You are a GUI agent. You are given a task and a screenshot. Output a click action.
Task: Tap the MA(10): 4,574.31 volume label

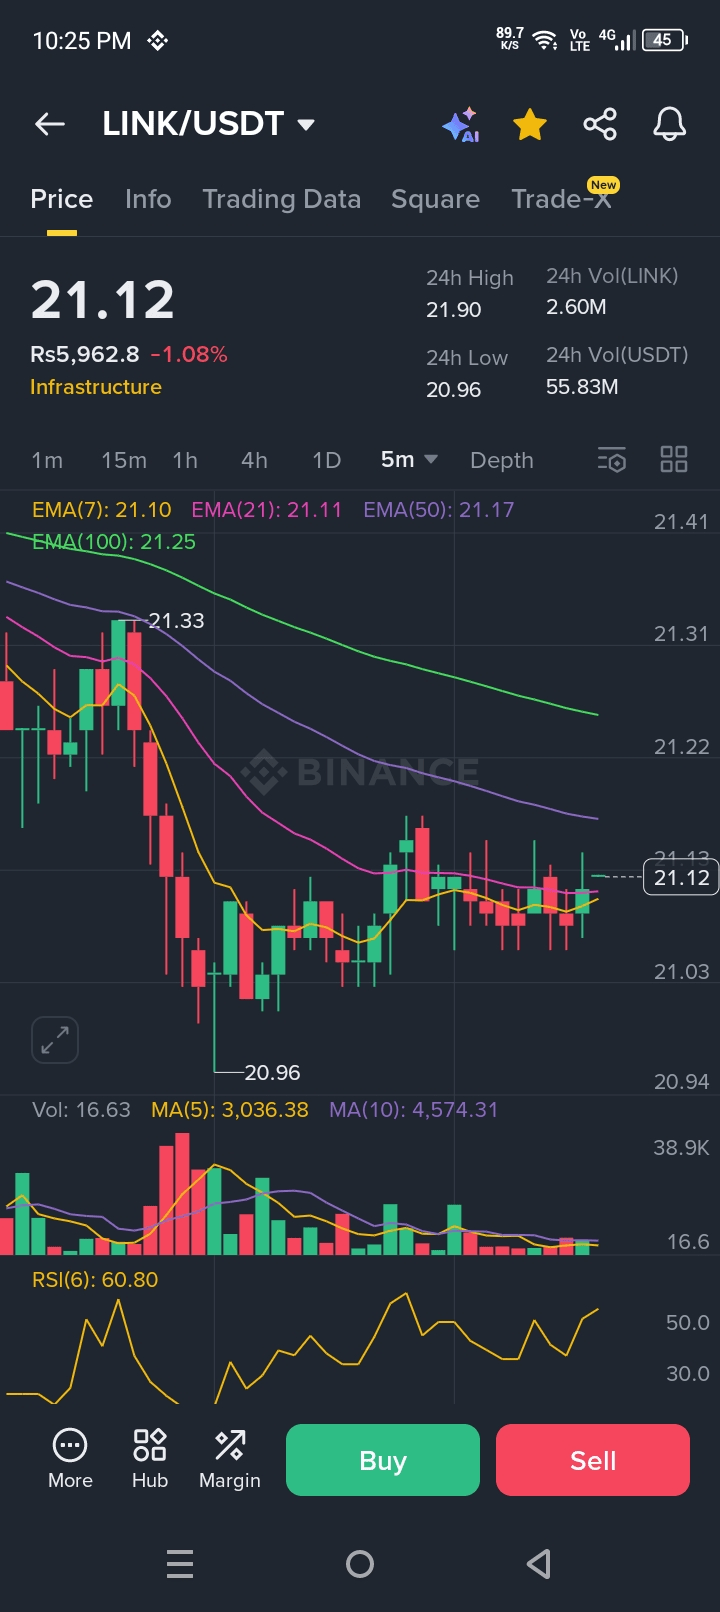[413, 1110]
